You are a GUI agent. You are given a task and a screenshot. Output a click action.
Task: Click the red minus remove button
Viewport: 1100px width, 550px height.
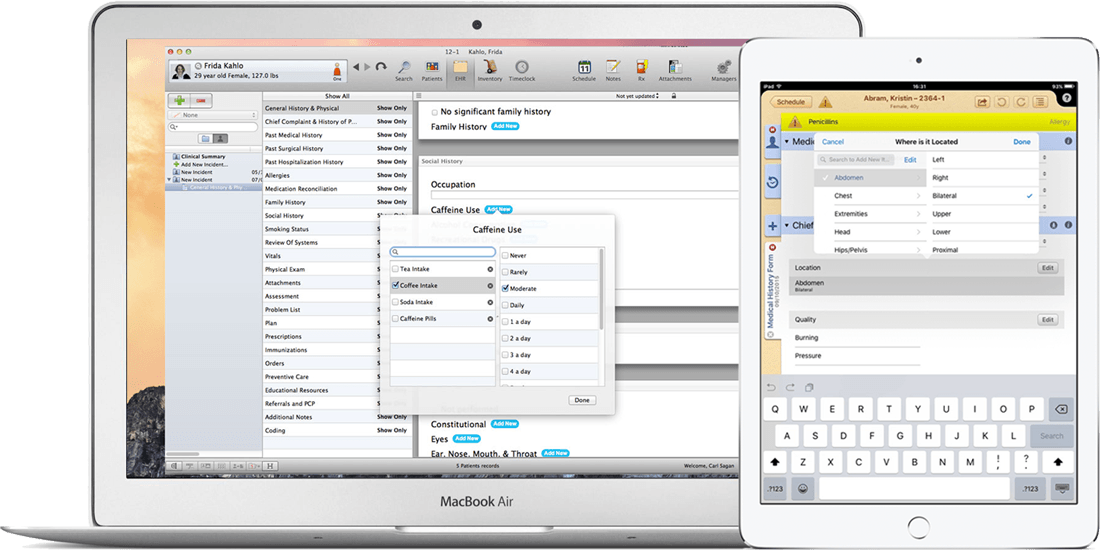[x=203, y=100]
